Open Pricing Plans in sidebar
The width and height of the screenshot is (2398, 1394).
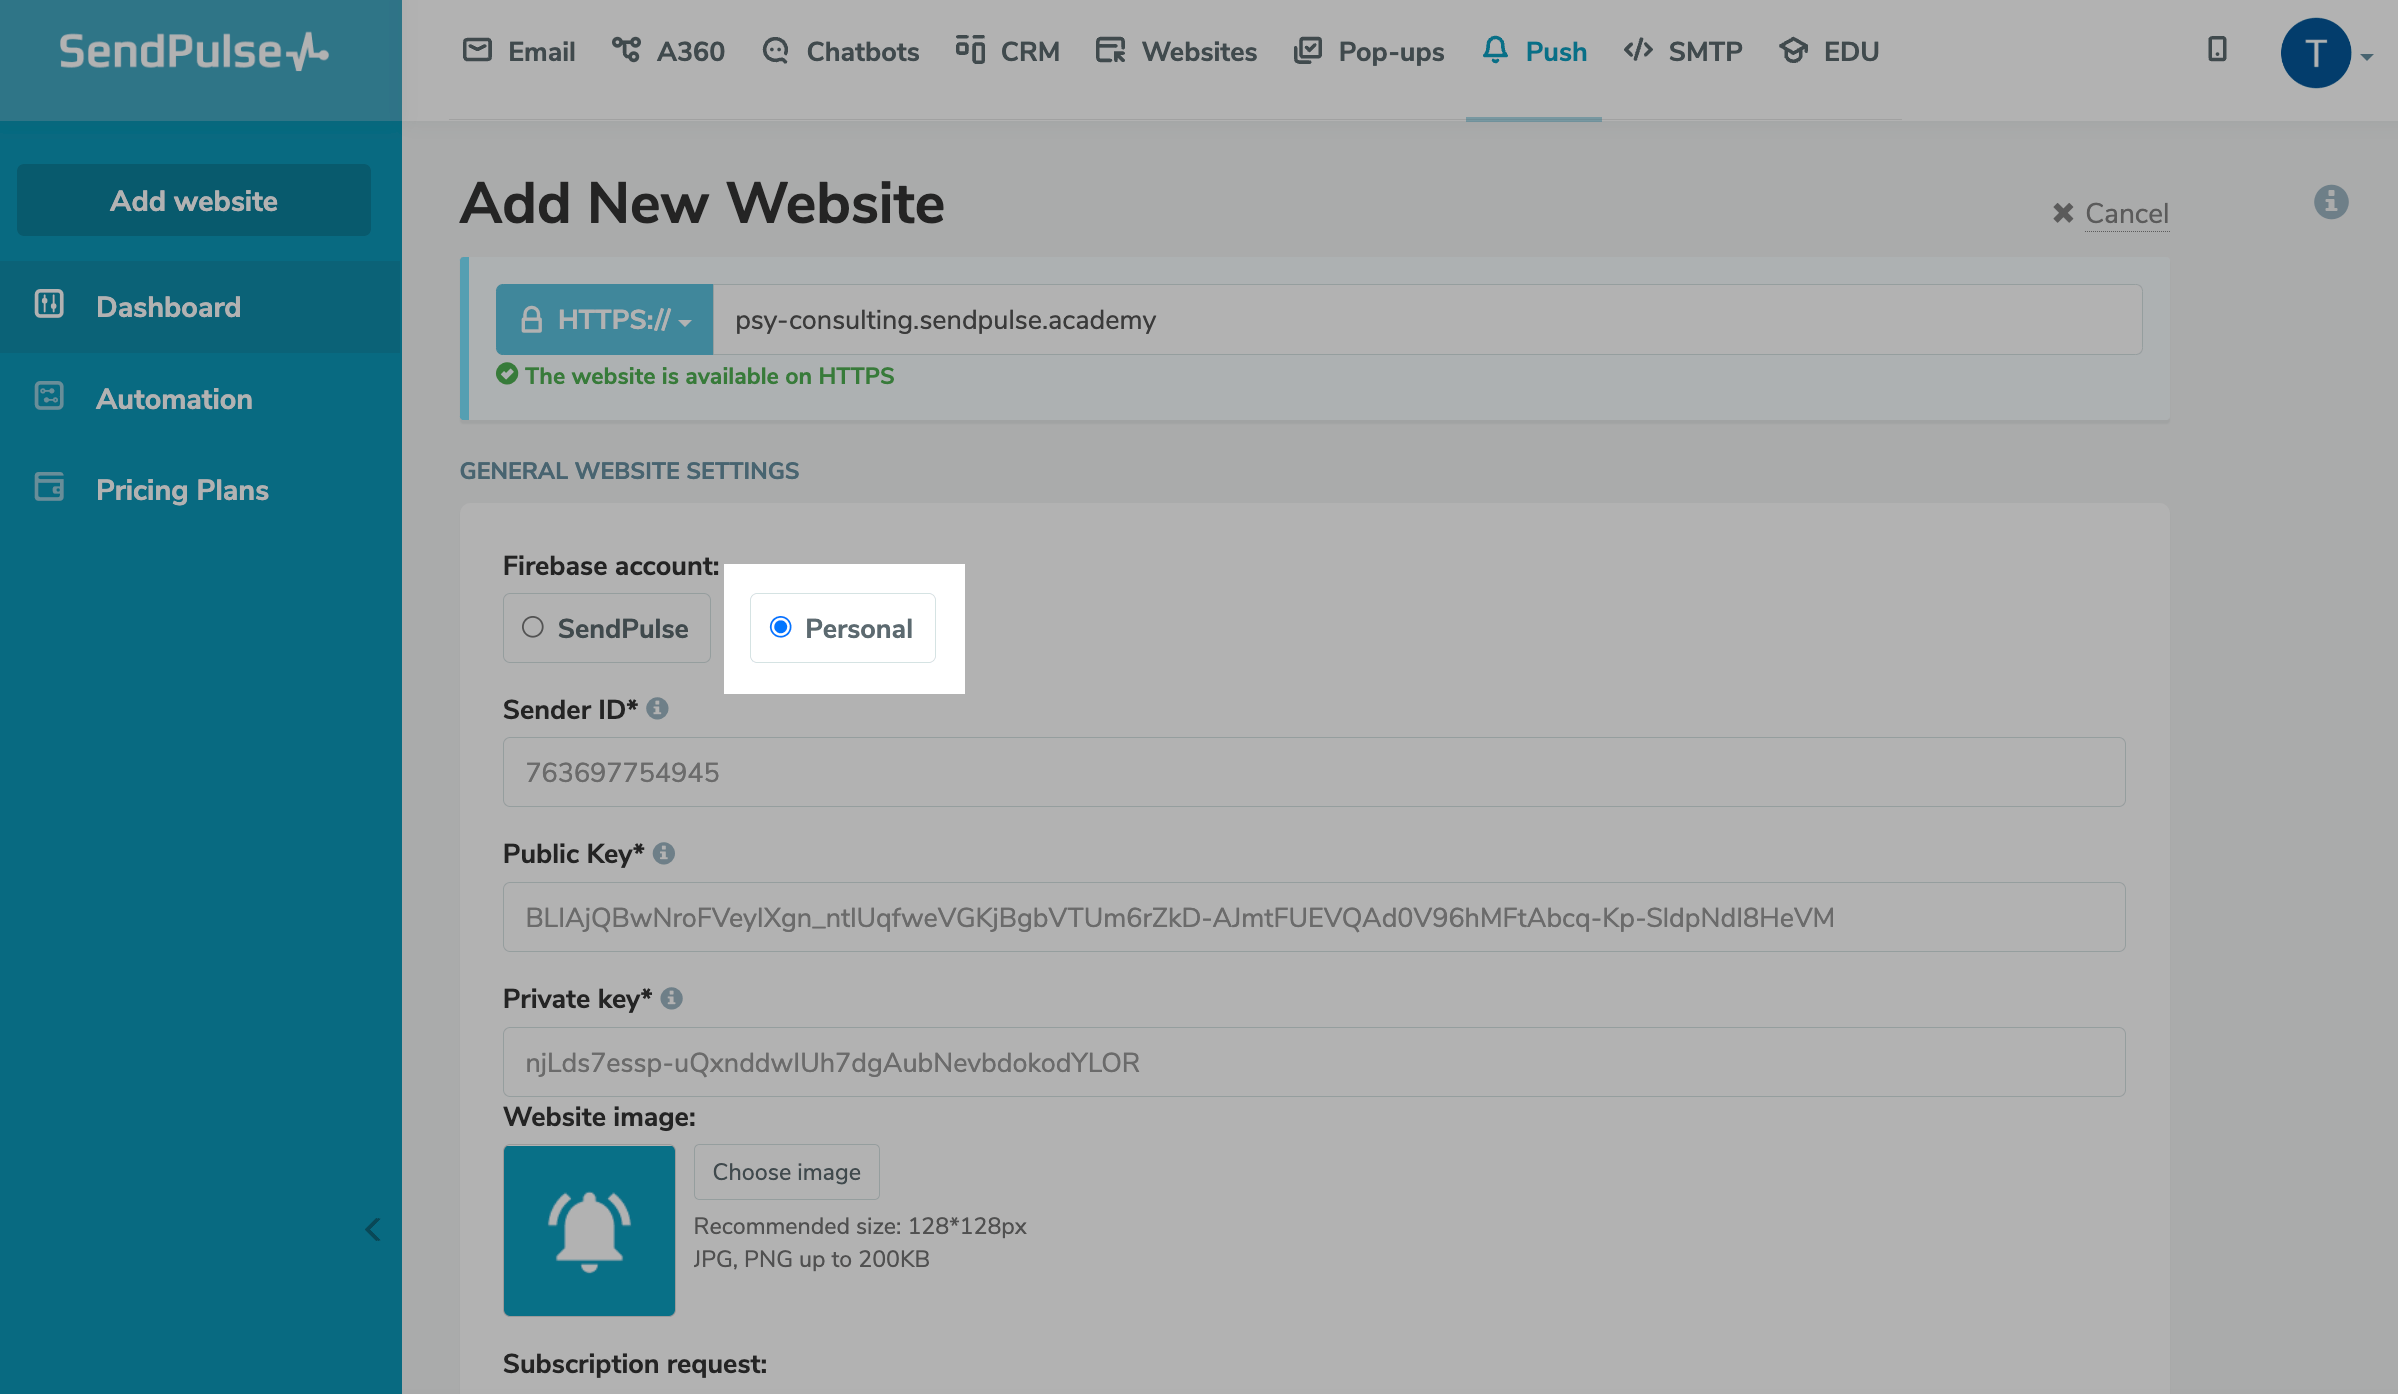[x=182, y=490]
